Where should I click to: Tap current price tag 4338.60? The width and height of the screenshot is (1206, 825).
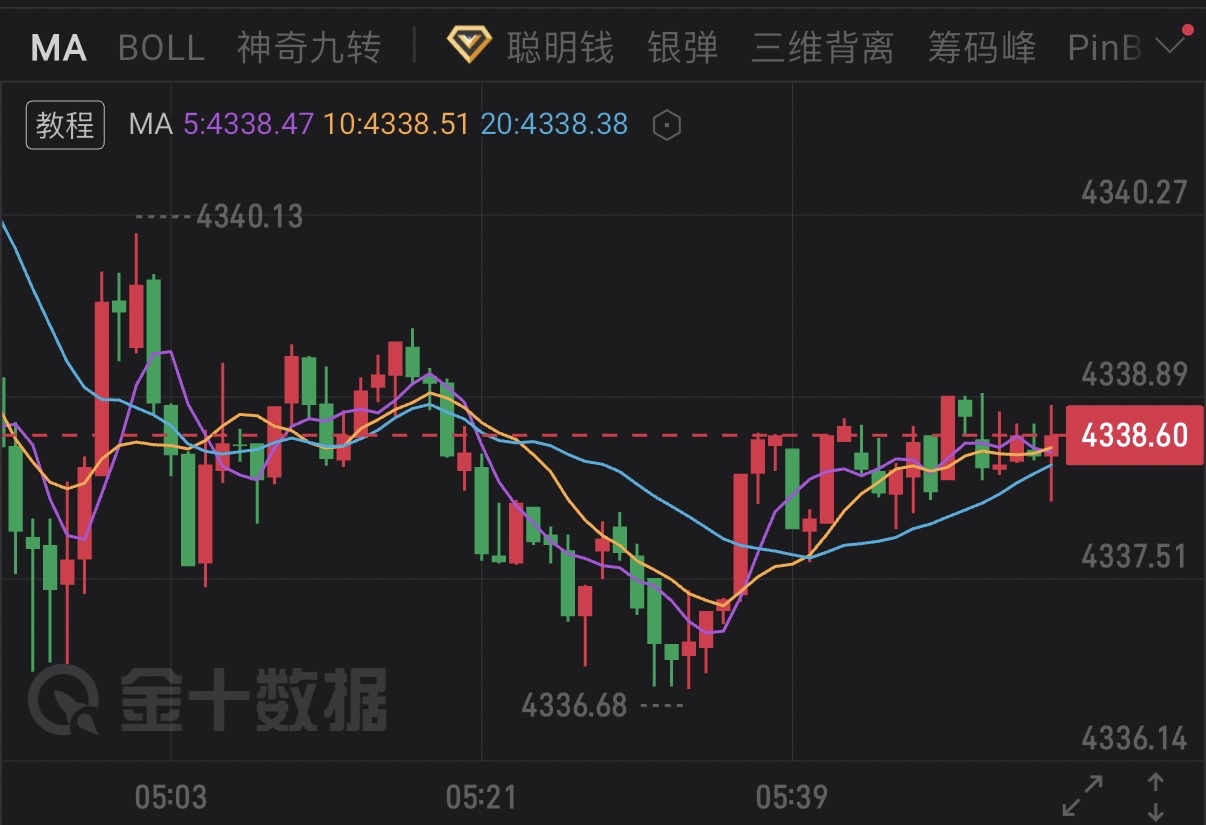pos(1134,435)
